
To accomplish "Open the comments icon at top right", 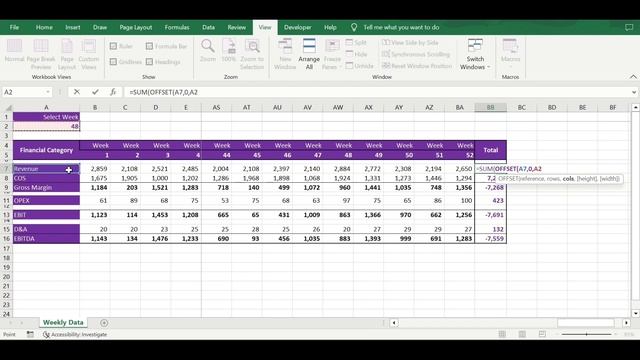I will (629, 27).
